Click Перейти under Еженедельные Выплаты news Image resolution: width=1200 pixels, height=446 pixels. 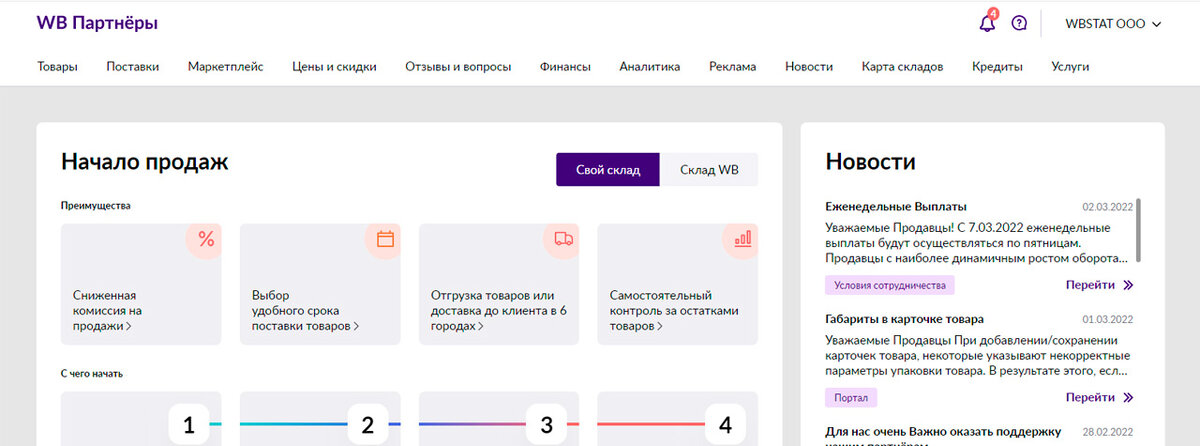[x=1099, y=285]
